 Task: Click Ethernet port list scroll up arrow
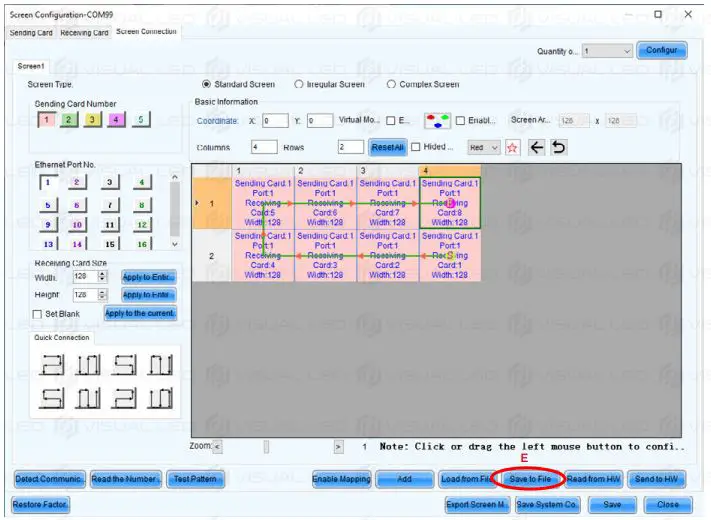[x=175, y=177]
